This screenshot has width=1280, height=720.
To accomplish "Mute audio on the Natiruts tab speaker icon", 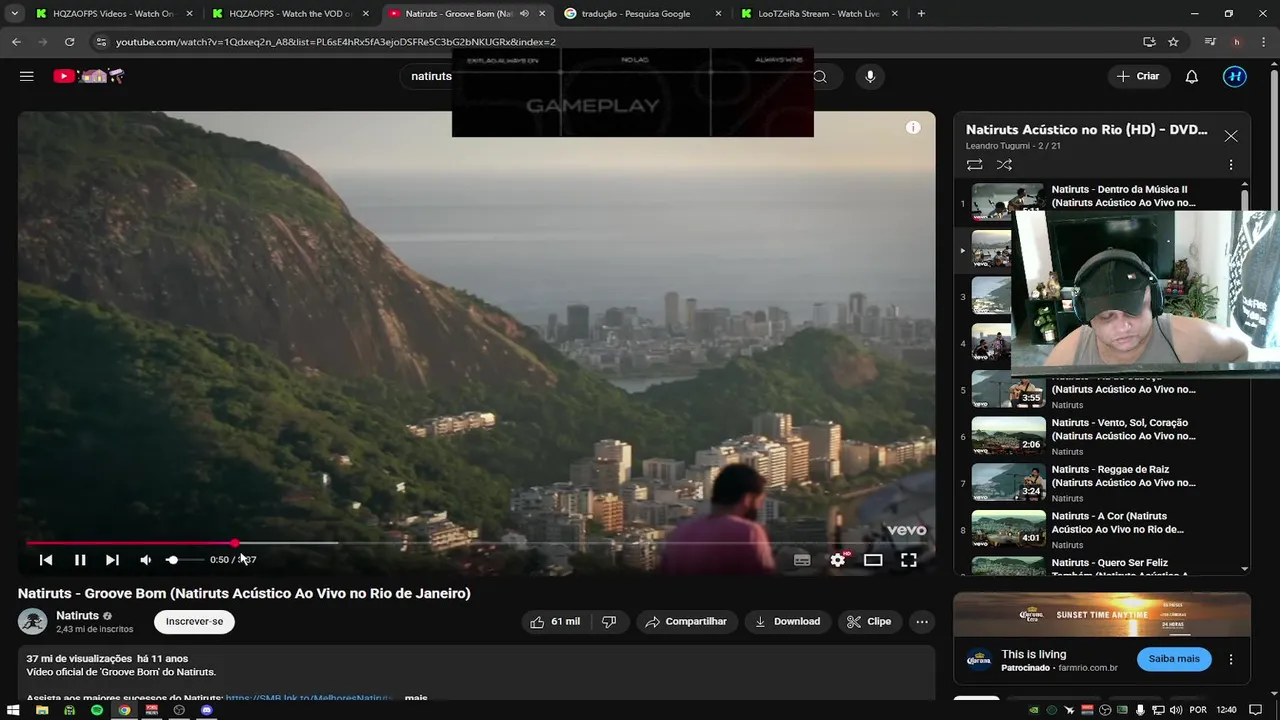I will 524,14.
